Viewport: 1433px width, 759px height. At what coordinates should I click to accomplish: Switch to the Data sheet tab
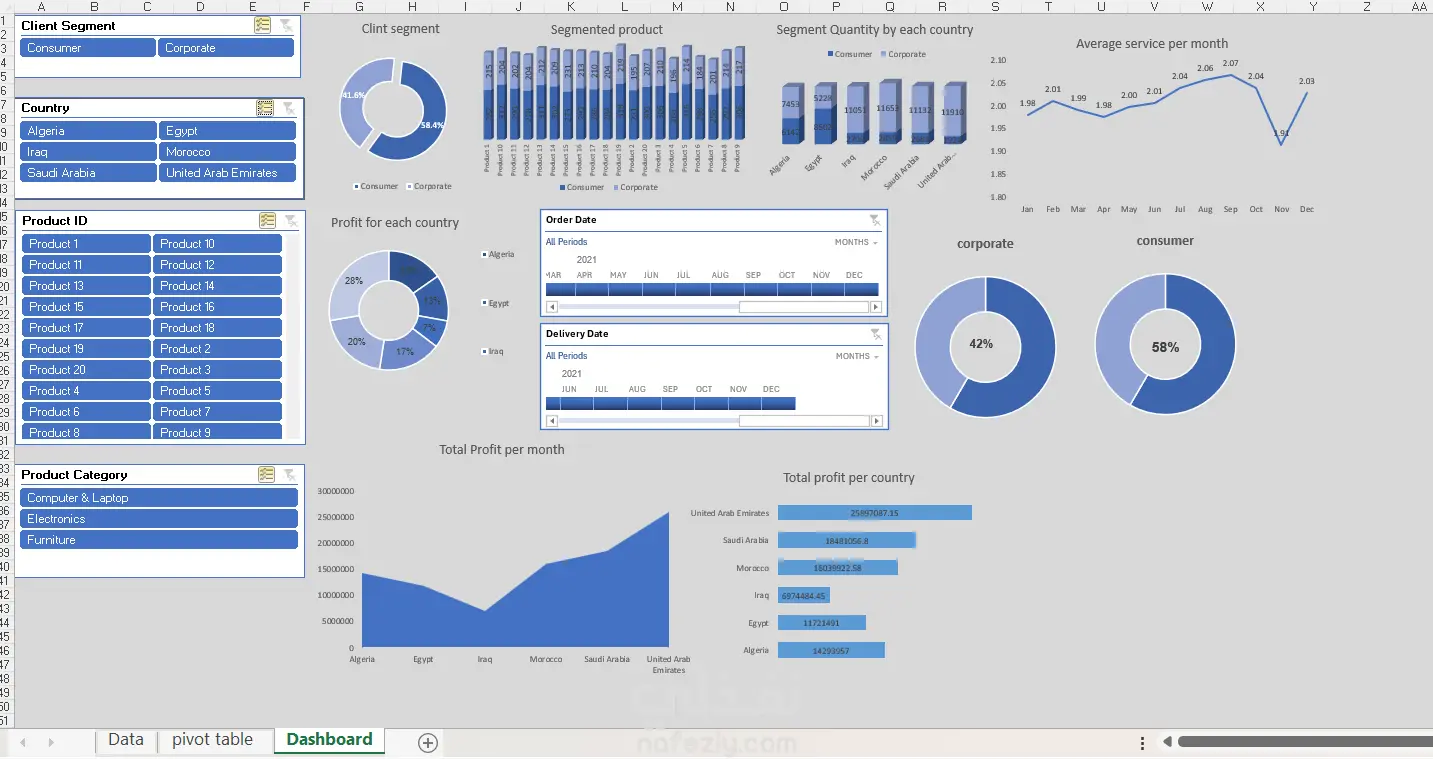(126, 740)
